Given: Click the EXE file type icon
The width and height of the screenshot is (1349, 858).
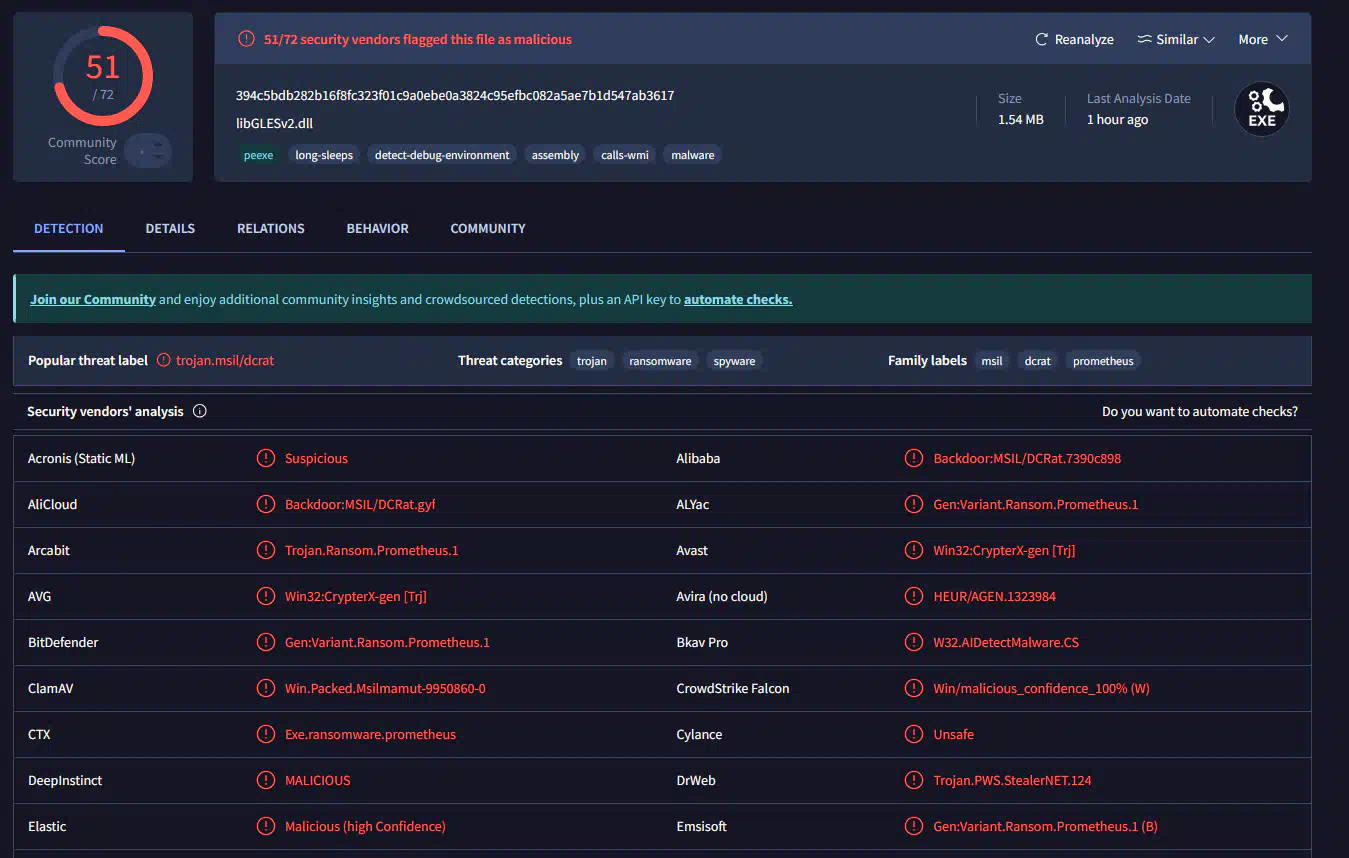Looking at the screenshot, I should click(x=1261, y=109).
